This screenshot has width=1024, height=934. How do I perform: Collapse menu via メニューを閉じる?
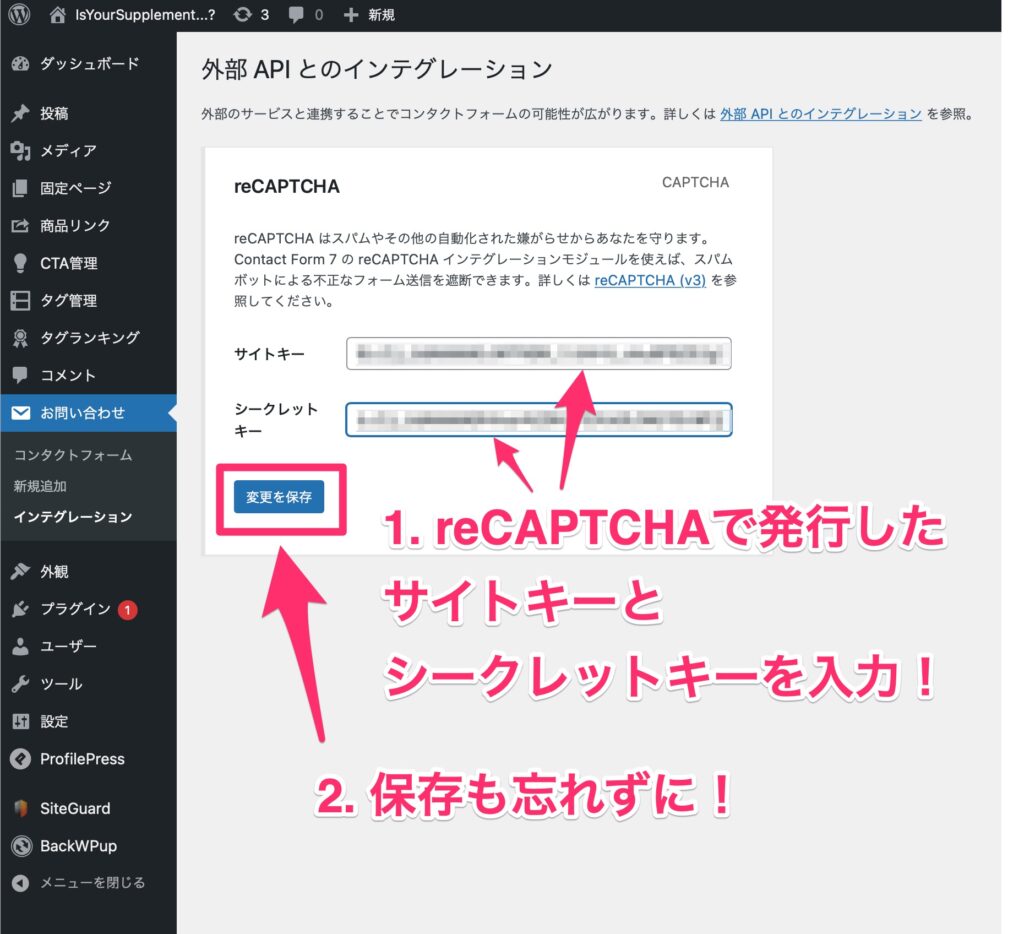(92, 883)
